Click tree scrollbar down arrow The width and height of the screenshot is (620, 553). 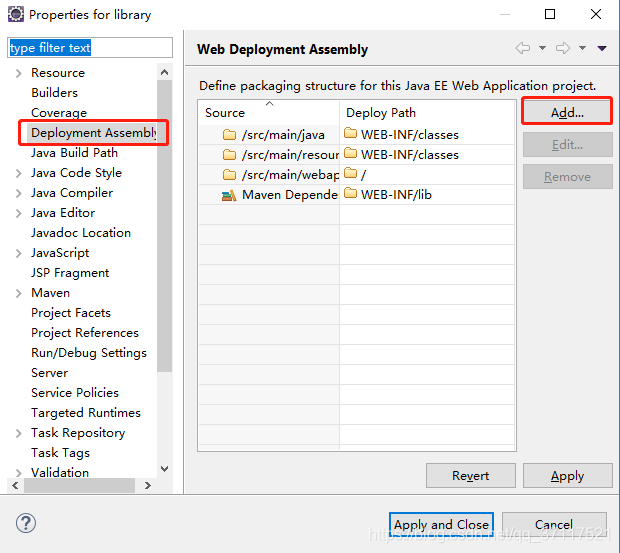(164, 469)
